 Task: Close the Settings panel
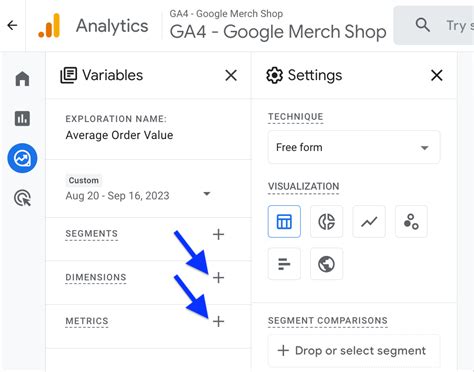437,75
